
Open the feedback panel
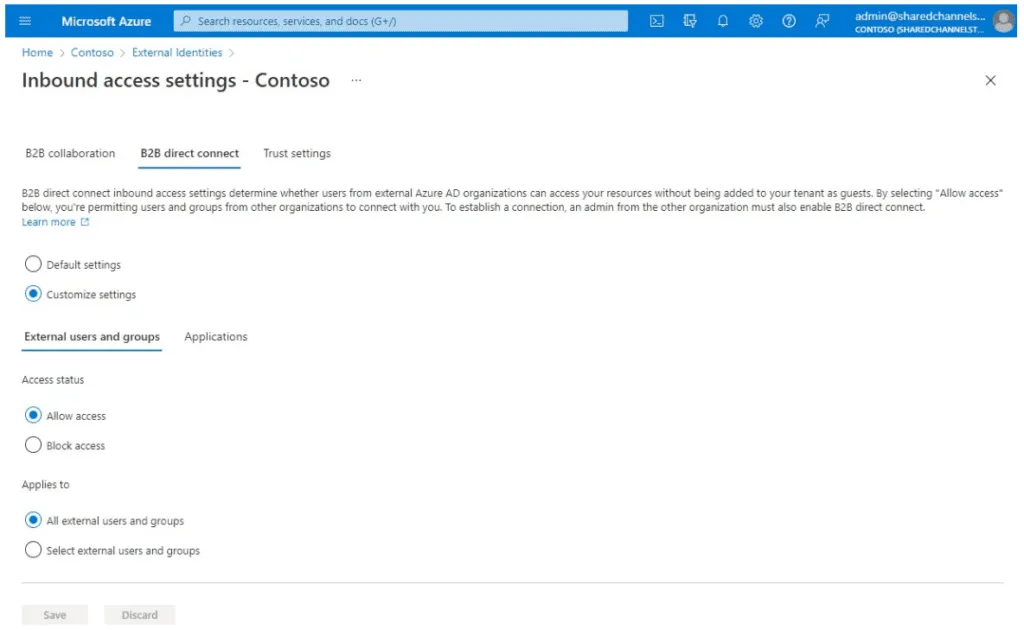tap(822, 20)
